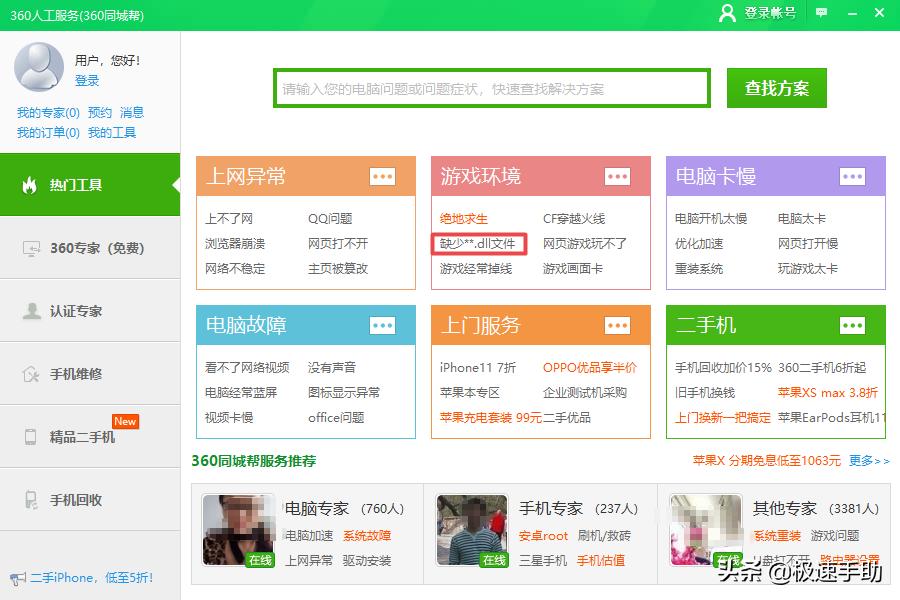Open more options for 二手机 category

click(x=852, y=326)
